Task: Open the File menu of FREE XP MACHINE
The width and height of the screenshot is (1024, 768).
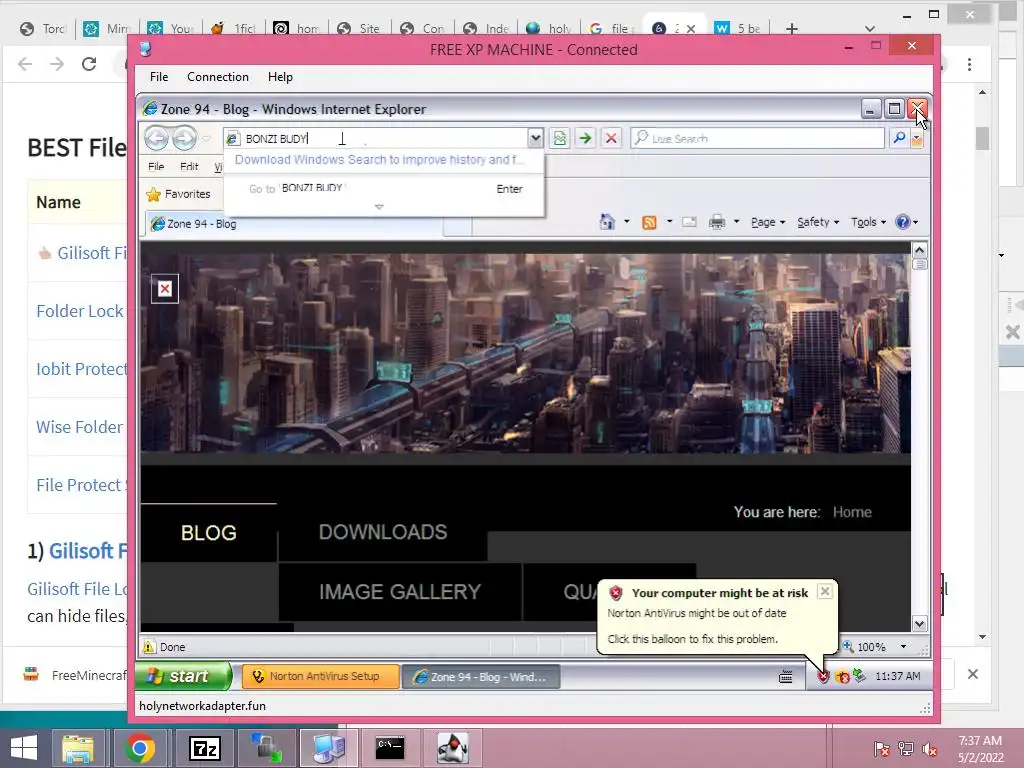Action: [x=159, y=77]
